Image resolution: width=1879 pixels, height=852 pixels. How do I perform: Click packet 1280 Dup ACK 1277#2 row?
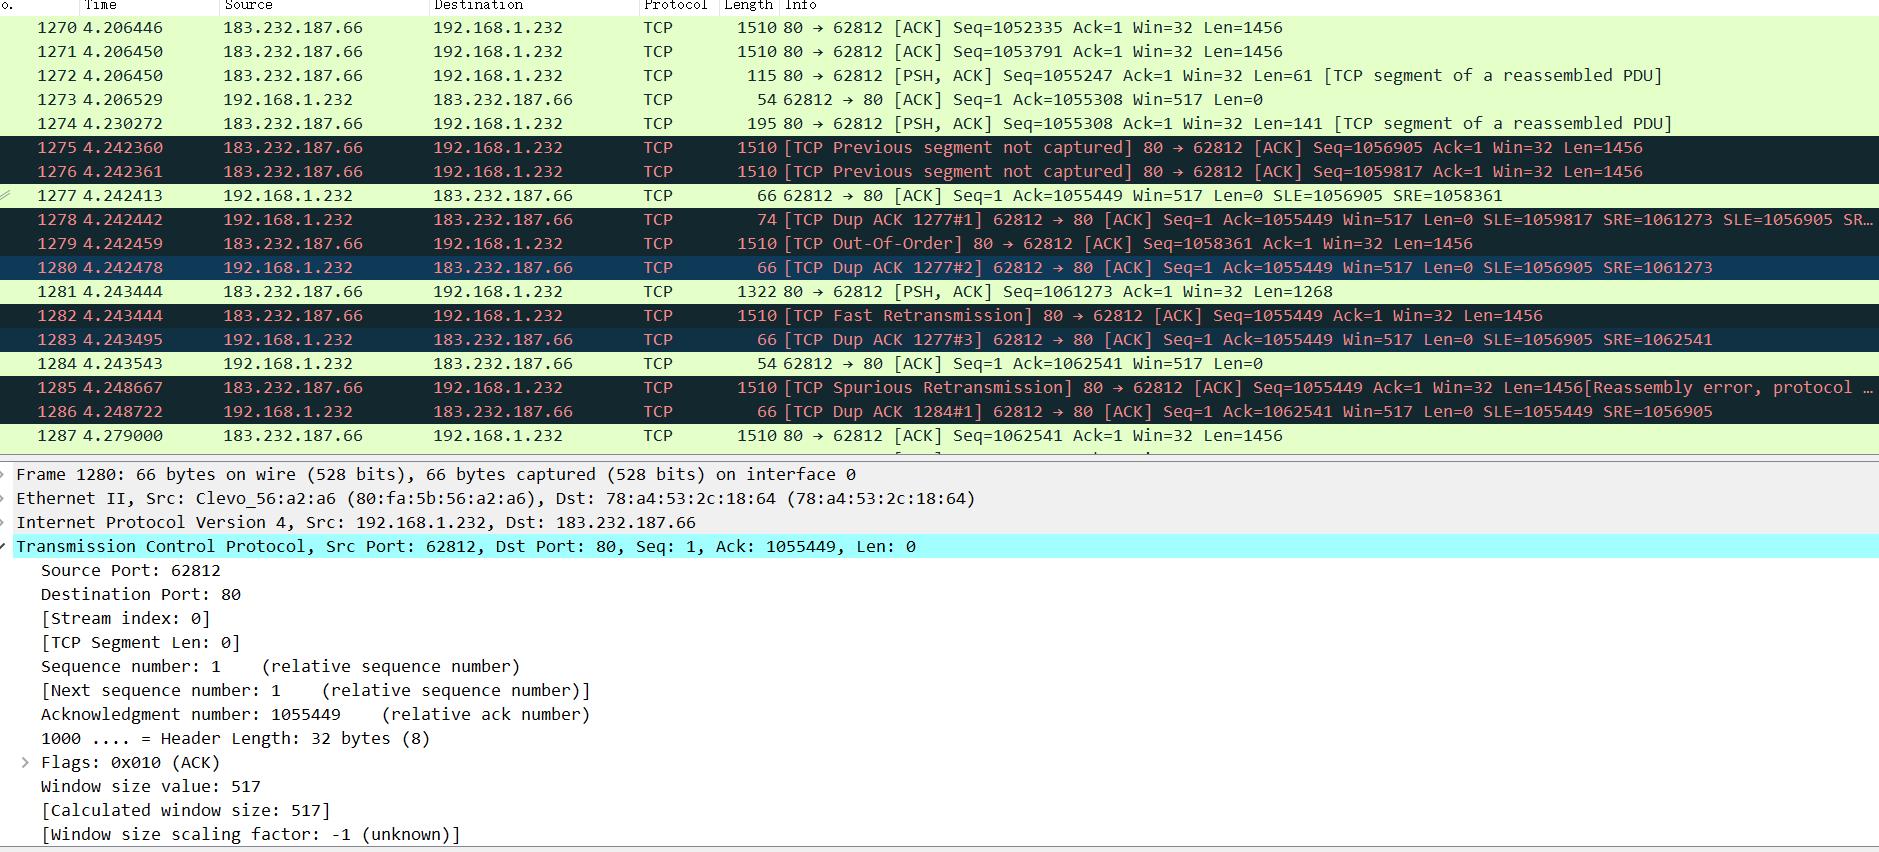tap(939, 268)
